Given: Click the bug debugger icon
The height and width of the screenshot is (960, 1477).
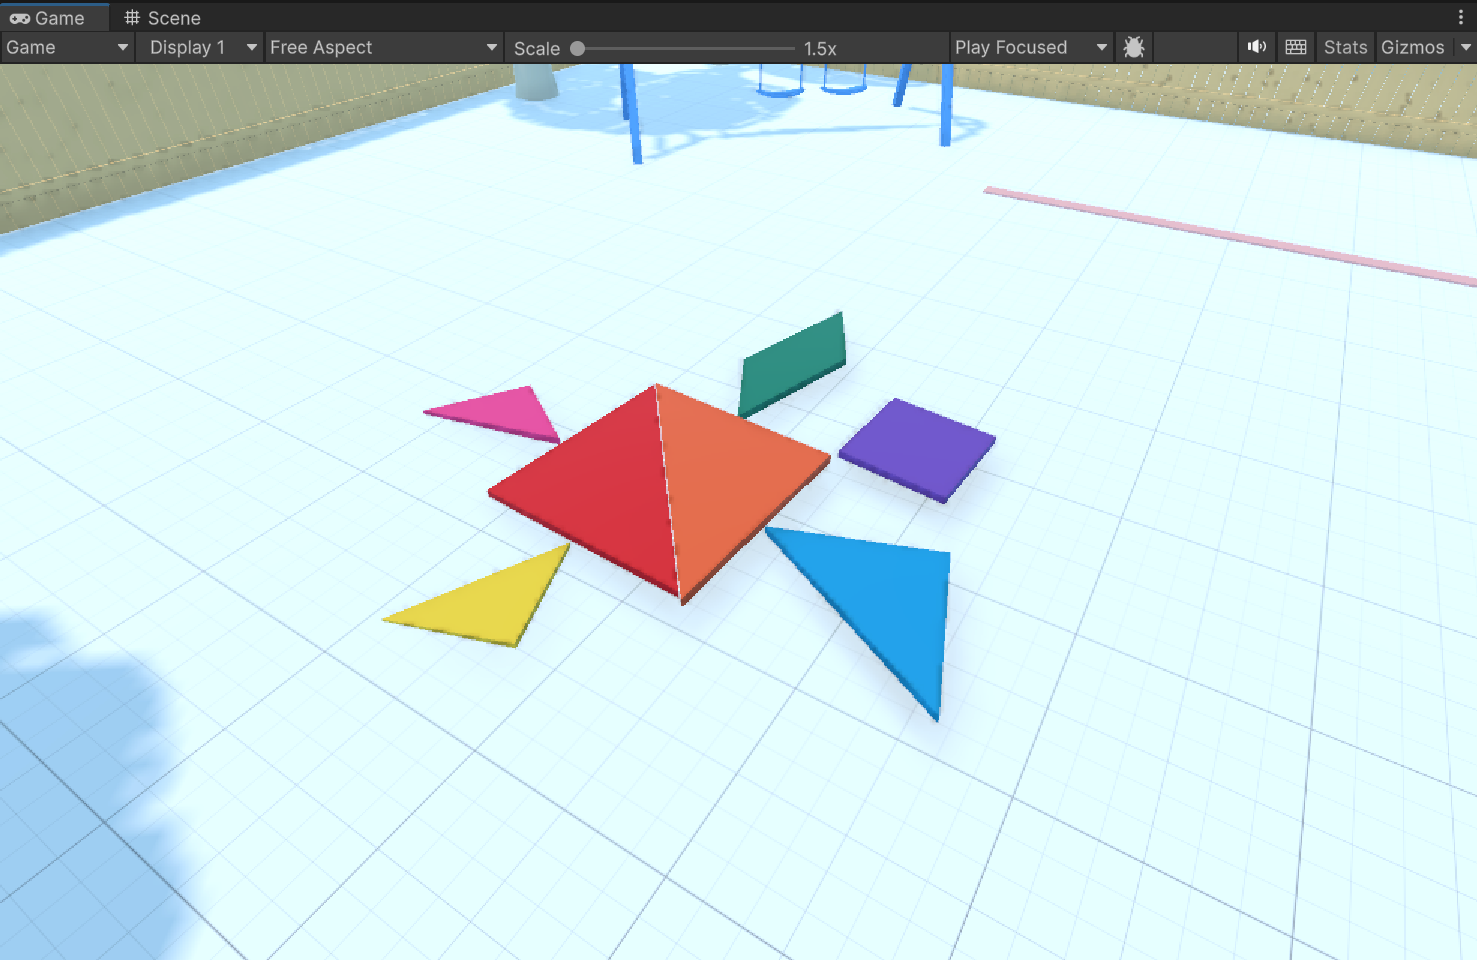Looking at the screenshot, I should [x=1133, y=48].
